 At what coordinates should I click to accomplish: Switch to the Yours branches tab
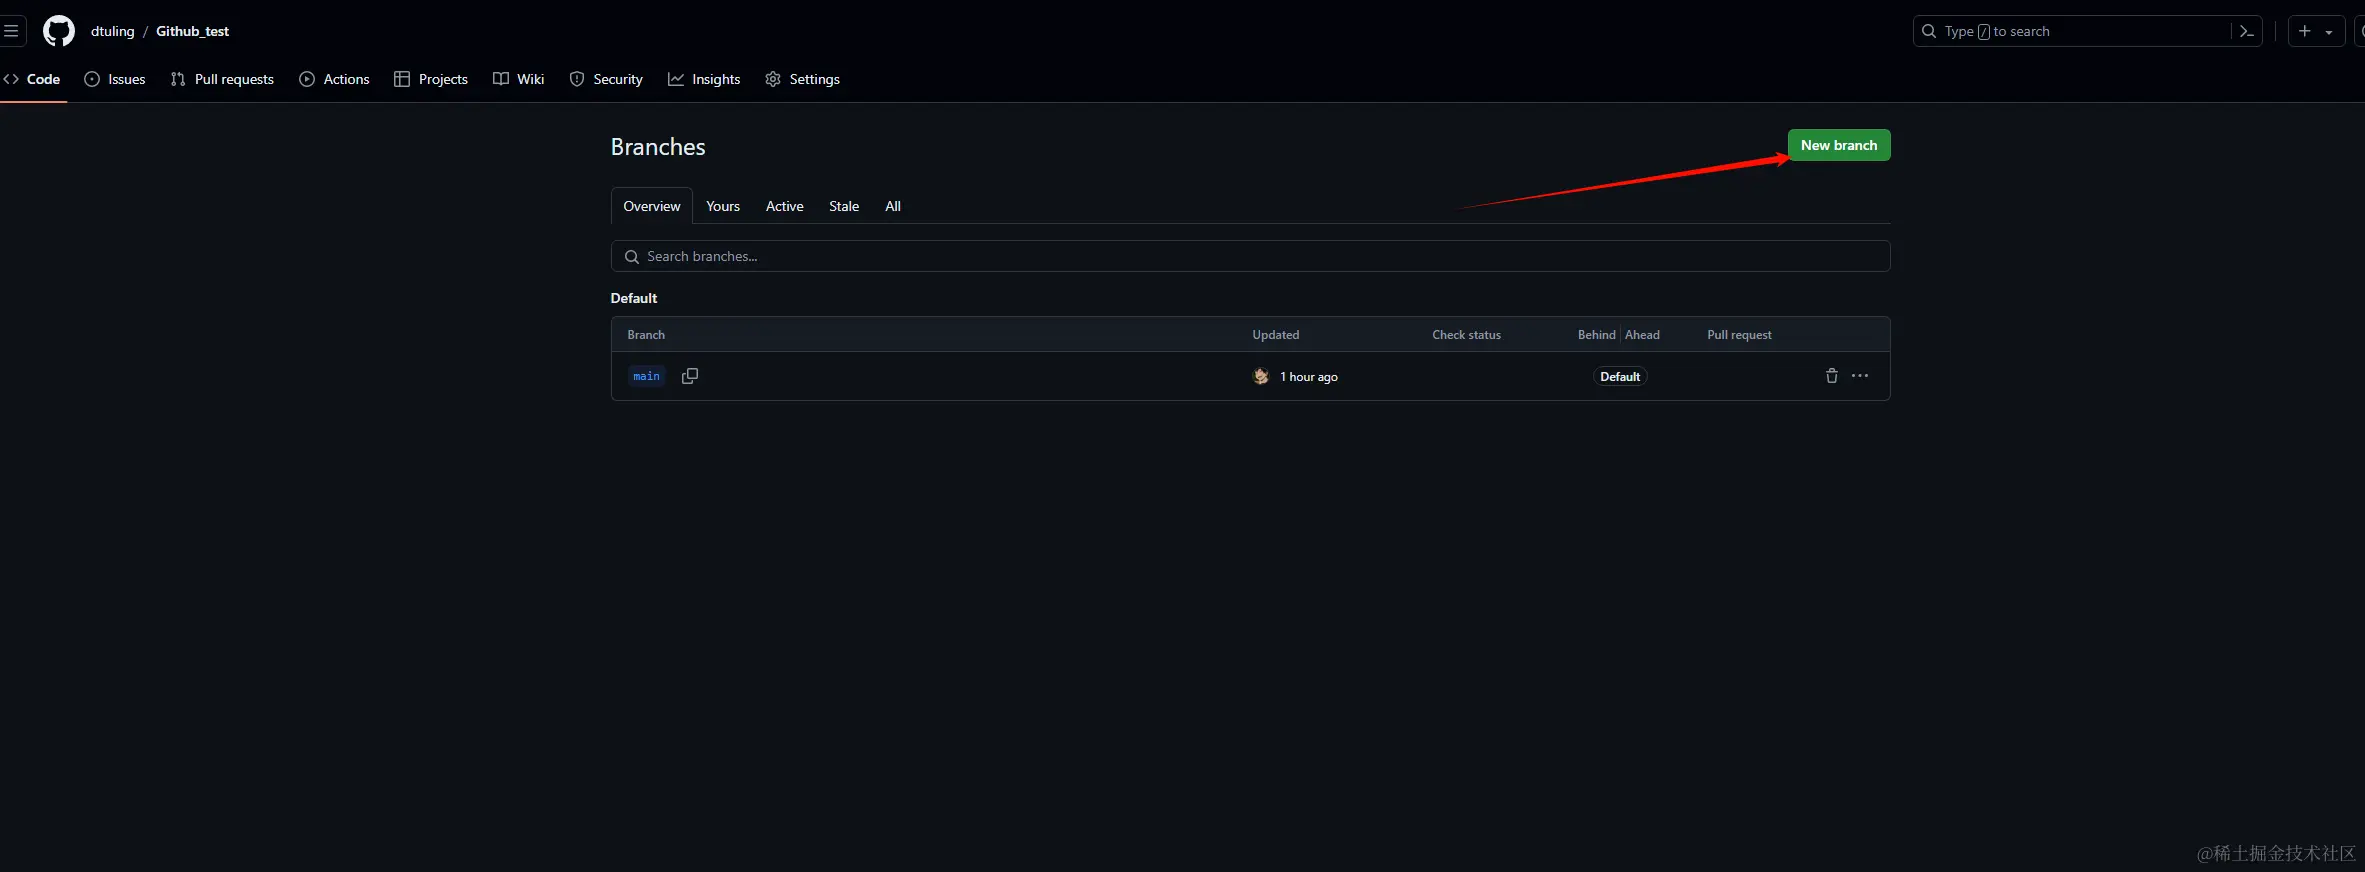click(x=723, y=206)
